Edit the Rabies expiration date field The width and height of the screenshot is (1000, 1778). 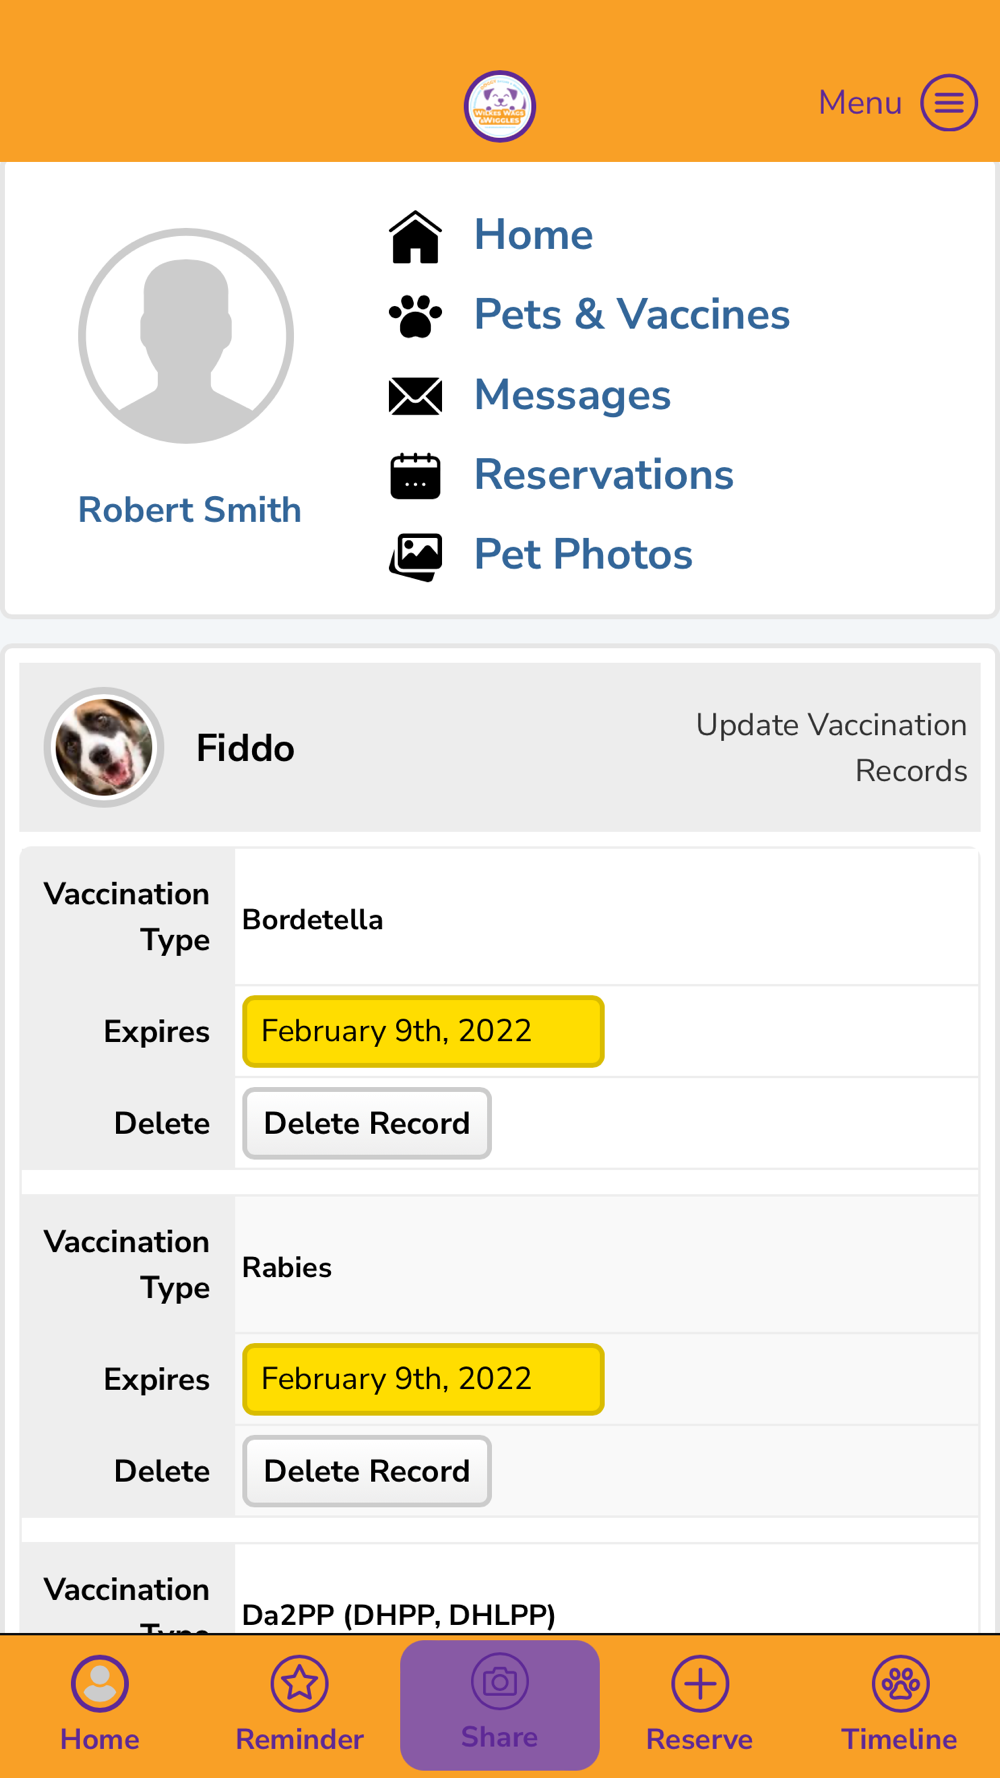pos(423,1379)
